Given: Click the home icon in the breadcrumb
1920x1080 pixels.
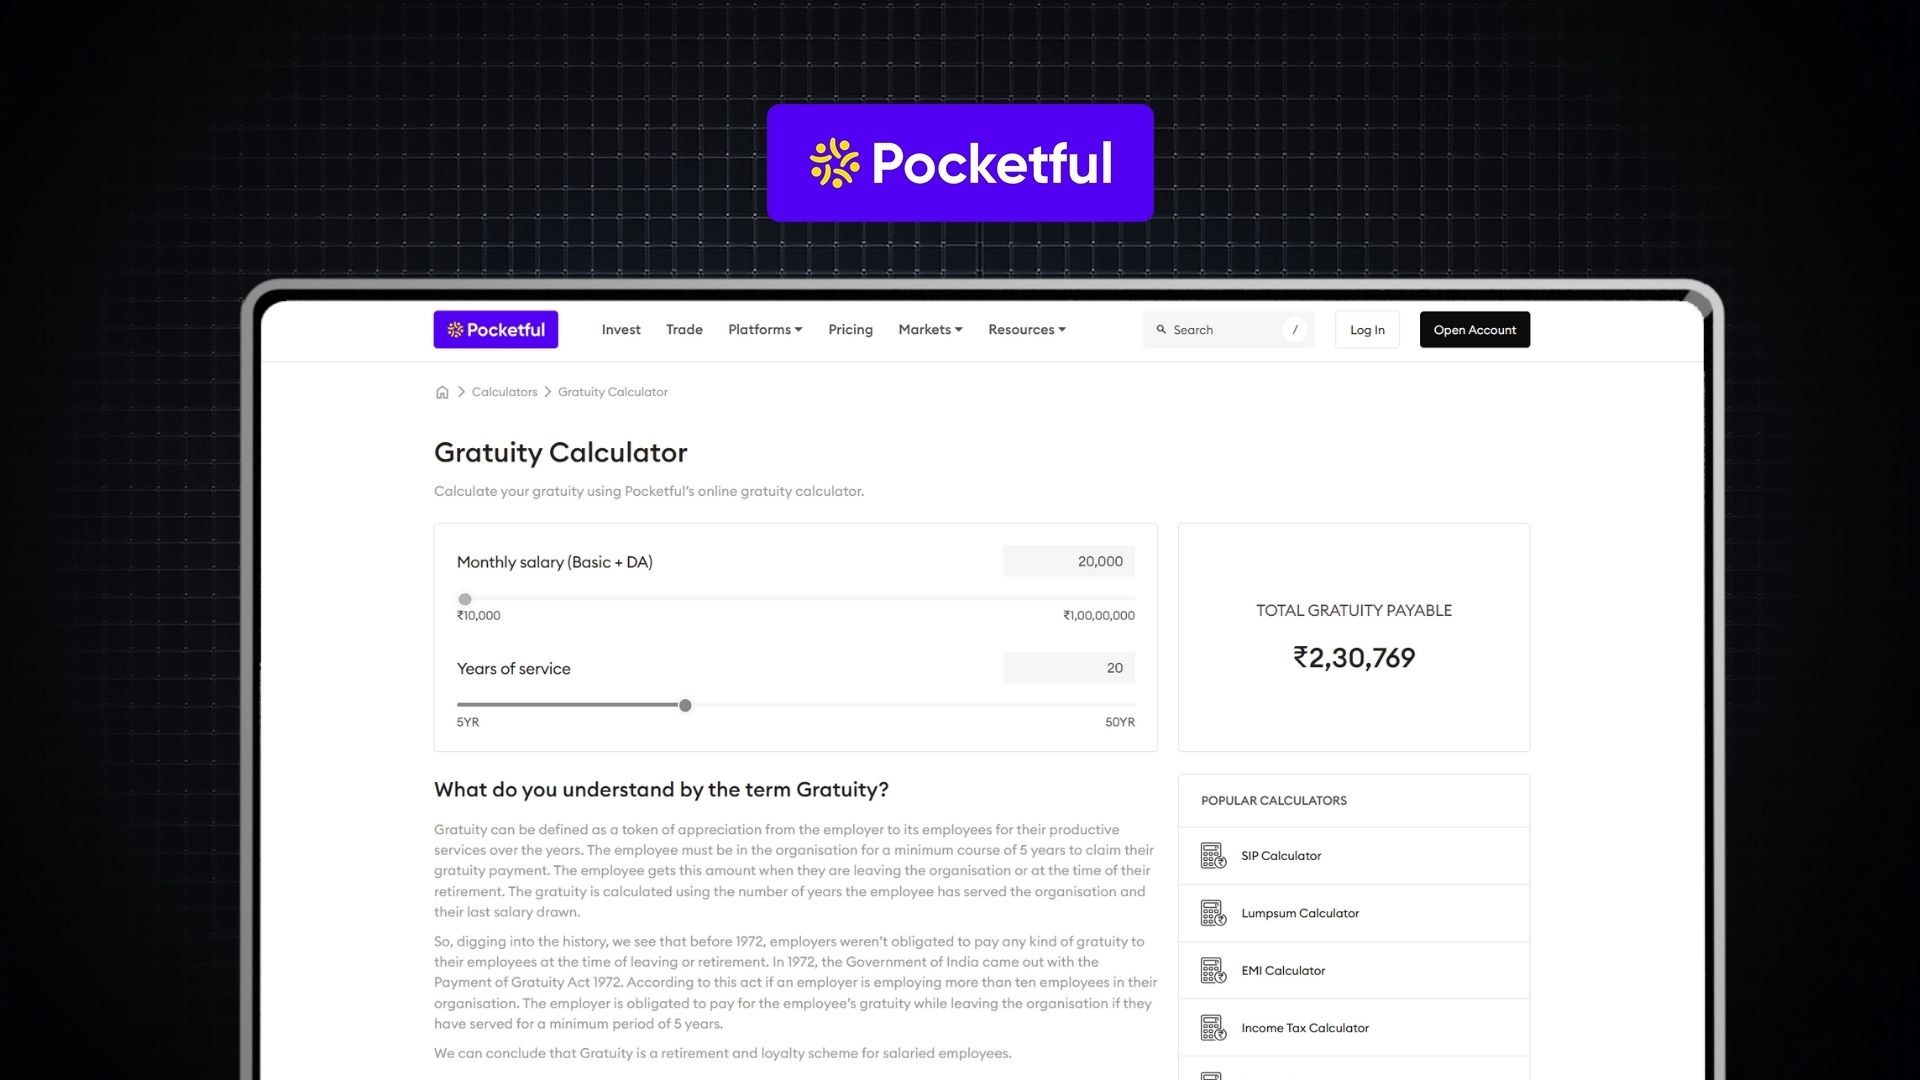Looking at the screenshot, I should (442, 391).
